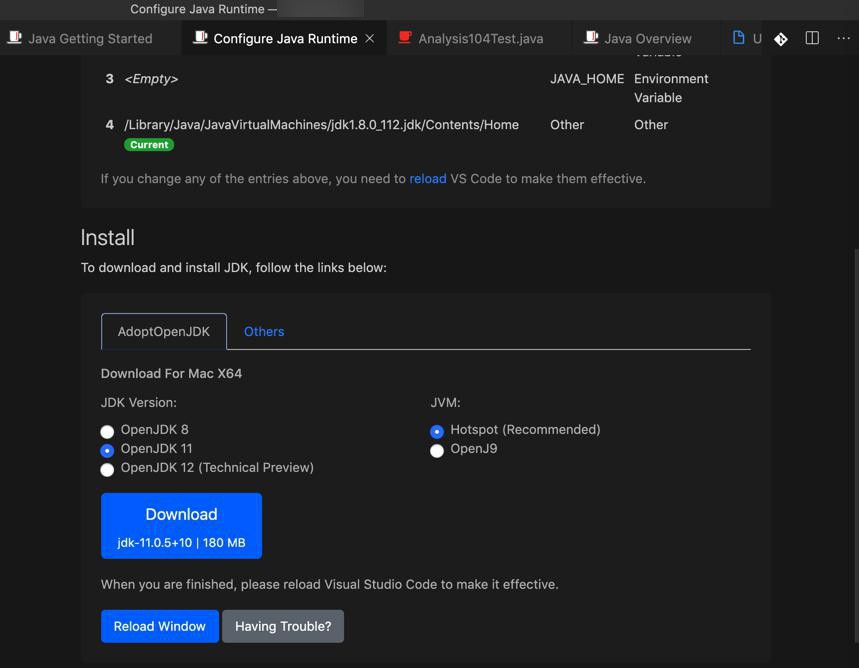The width and height of the screenshot is (859, 668).
Task: Click the vertical scrollbar on the right
Action: (856, 446)
